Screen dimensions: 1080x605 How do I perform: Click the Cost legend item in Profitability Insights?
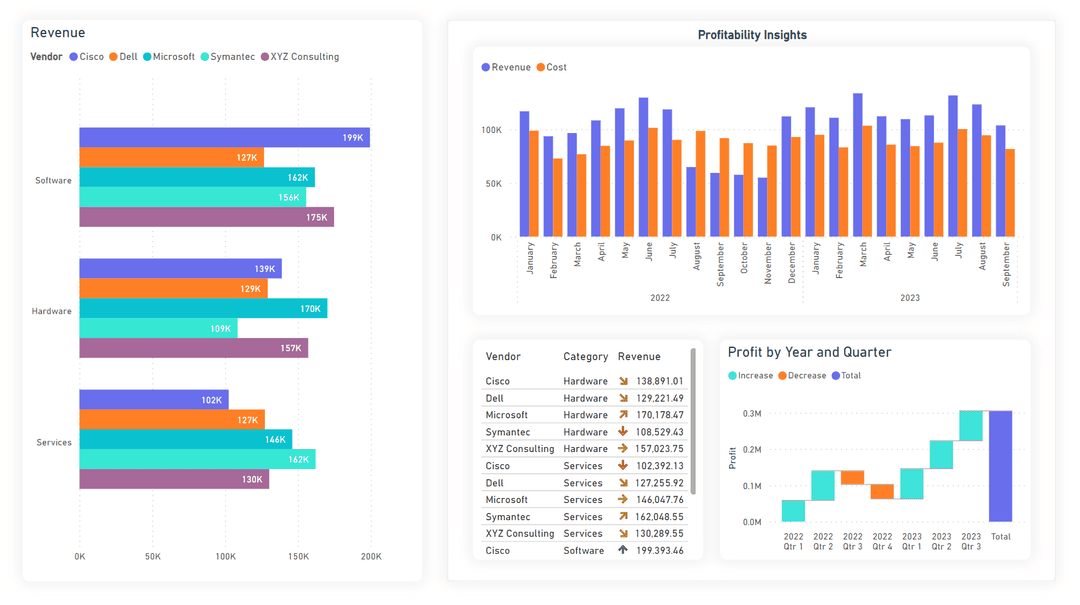click(x=552, y=68)
